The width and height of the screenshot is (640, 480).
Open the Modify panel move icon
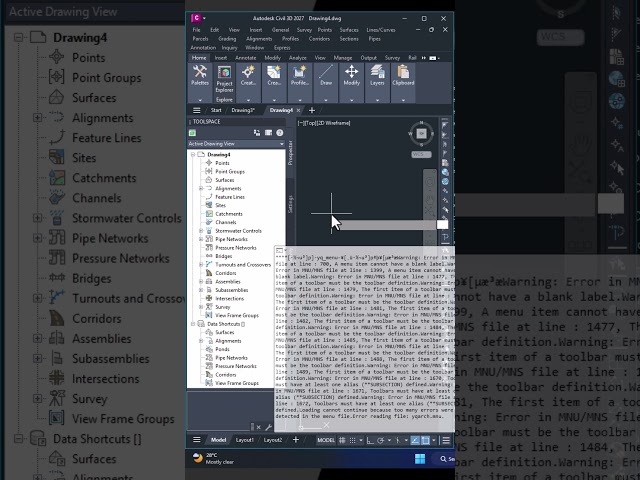pos(351,72)
